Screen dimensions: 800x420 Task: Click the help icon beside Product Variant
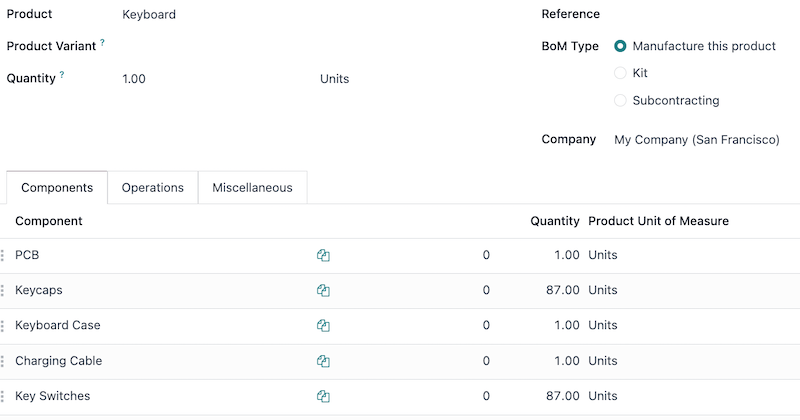point(102,43)
